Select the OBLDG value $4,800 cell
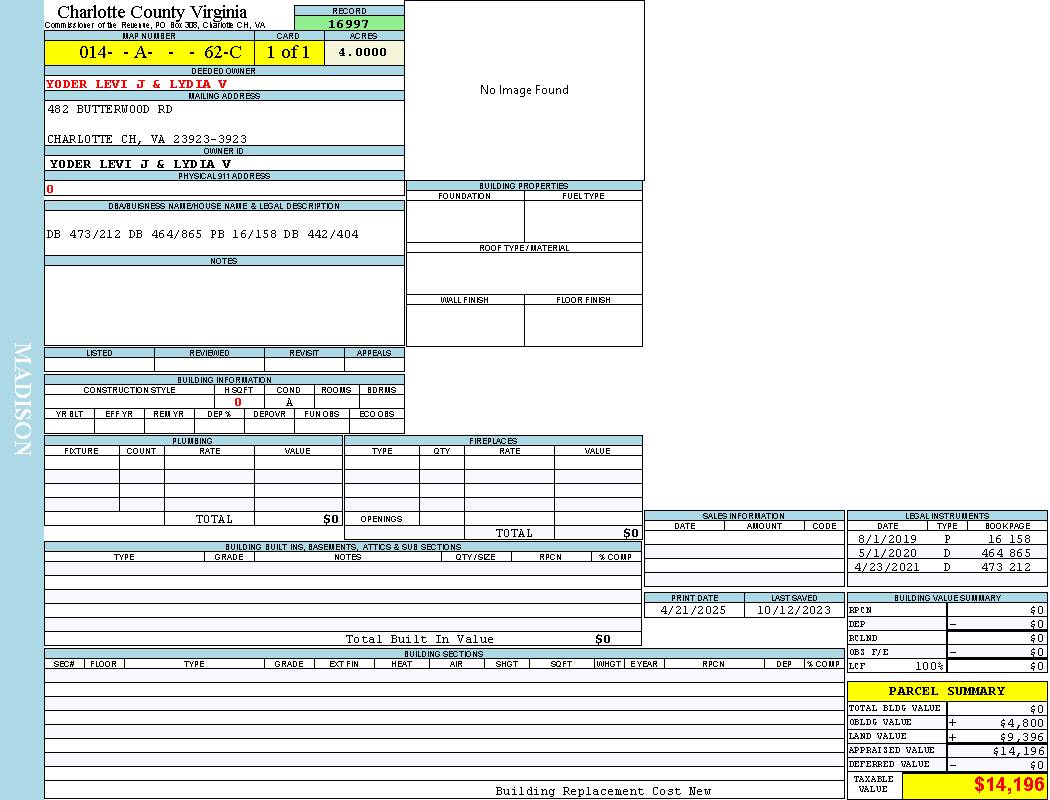The height and width of the screenshot is (800, 1050). [1001, 722]
